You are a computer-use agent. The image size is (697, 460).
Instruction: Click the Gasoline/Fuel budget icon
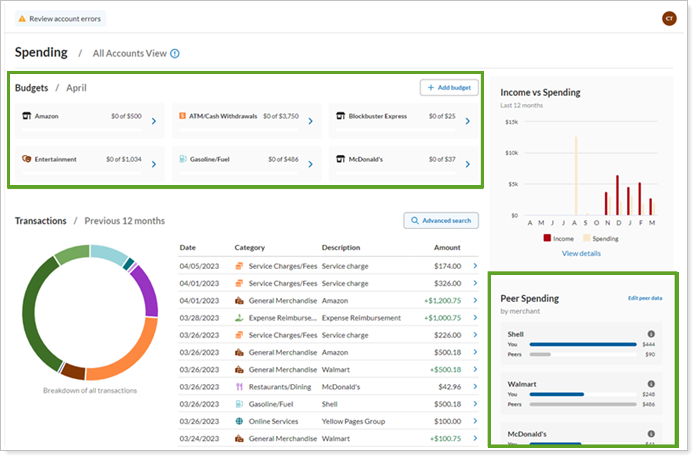point(182,159)
